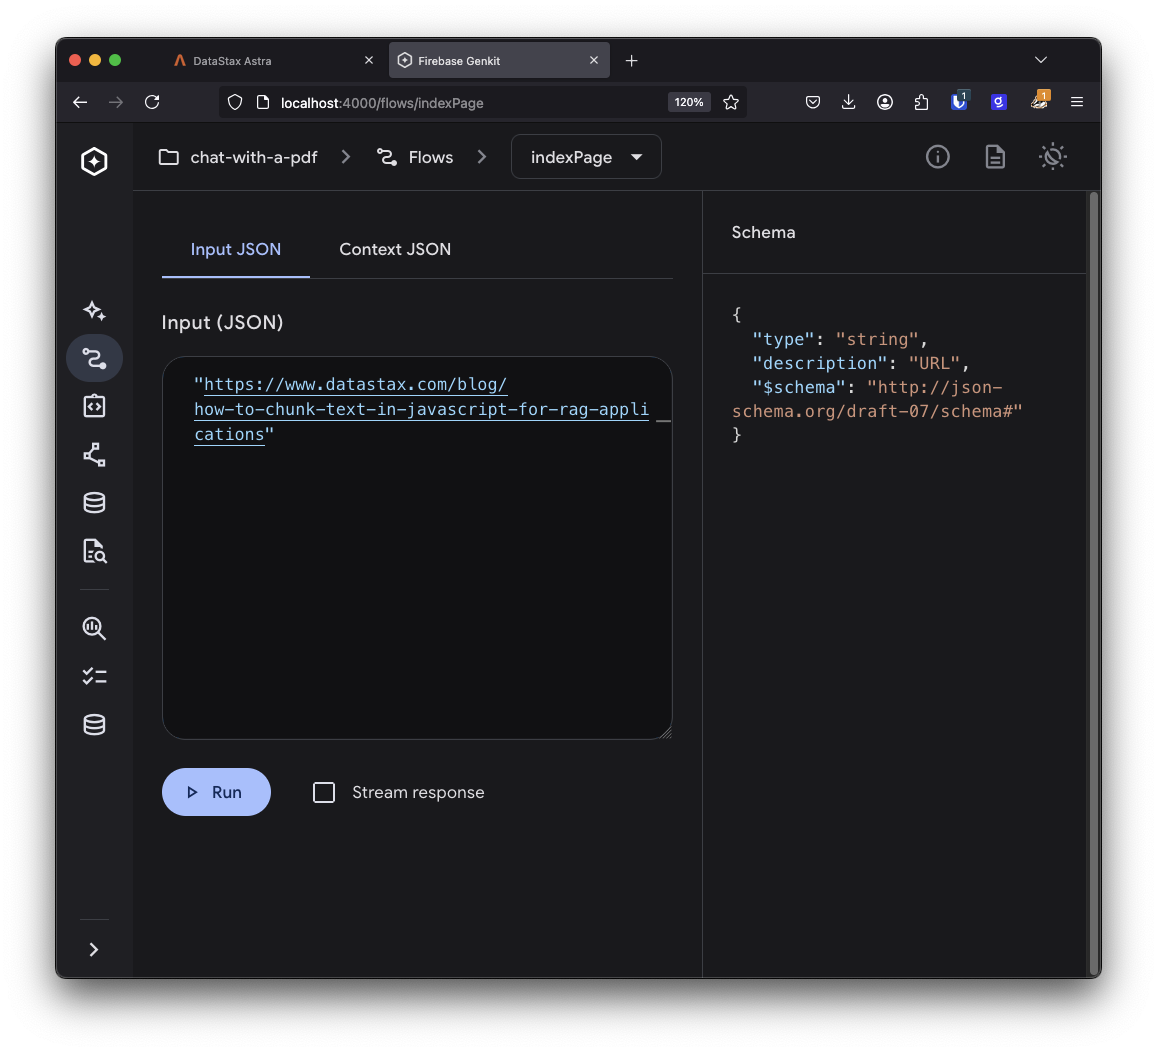Click the info icon in top bar
Image resolution: width=1157 pixels, height=1052 pixels.
[937, 157]
